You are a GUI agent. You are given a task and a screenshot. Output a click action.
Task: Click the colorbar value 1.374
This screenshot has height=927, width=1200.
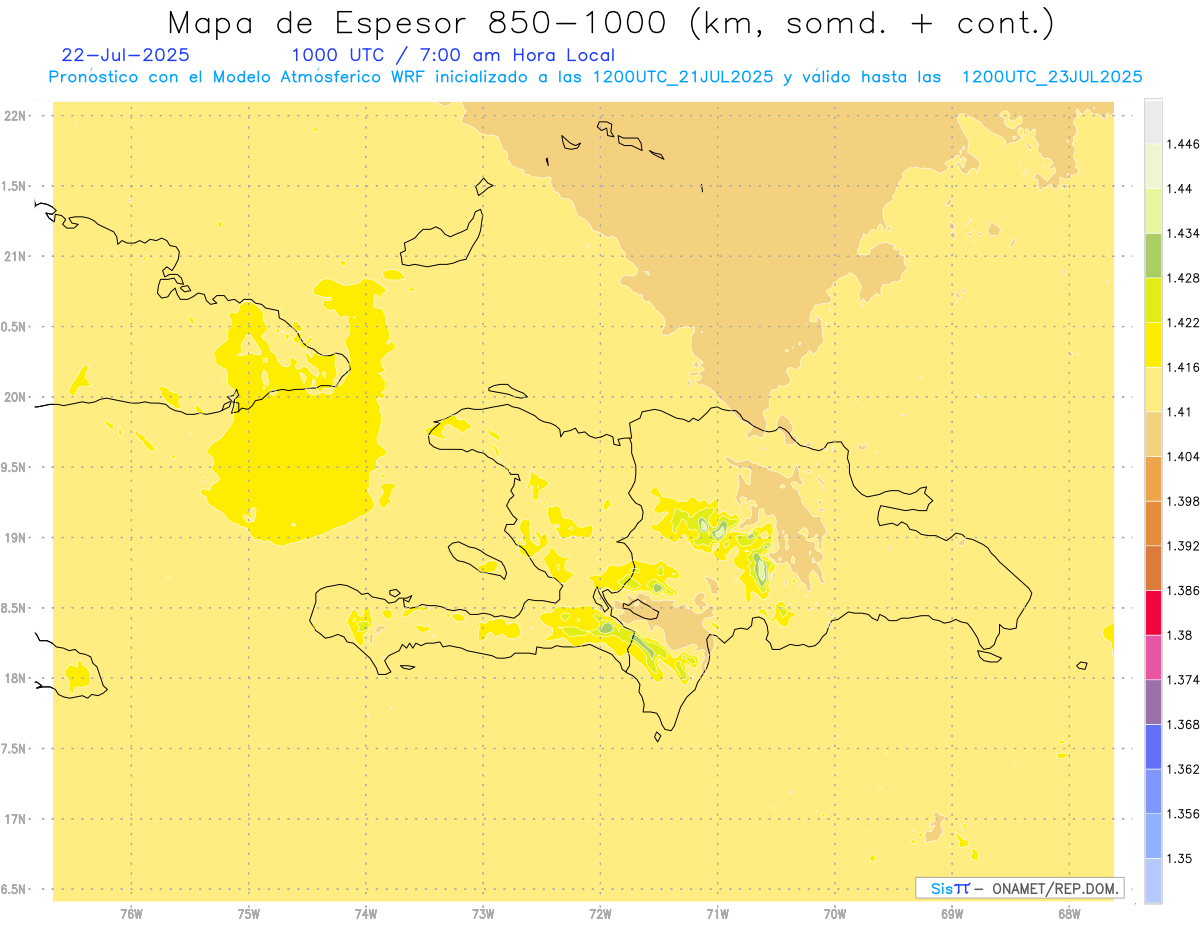pos(1183,680)
